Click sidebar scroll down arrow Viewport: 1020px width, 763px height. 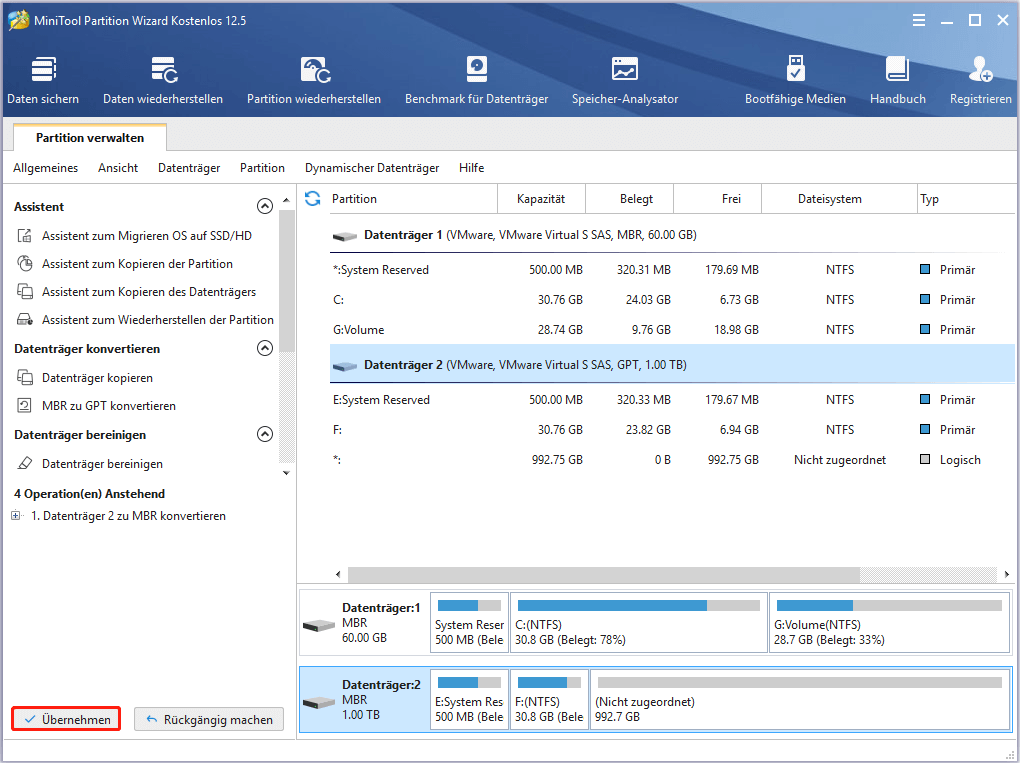(x=286, y=473)
